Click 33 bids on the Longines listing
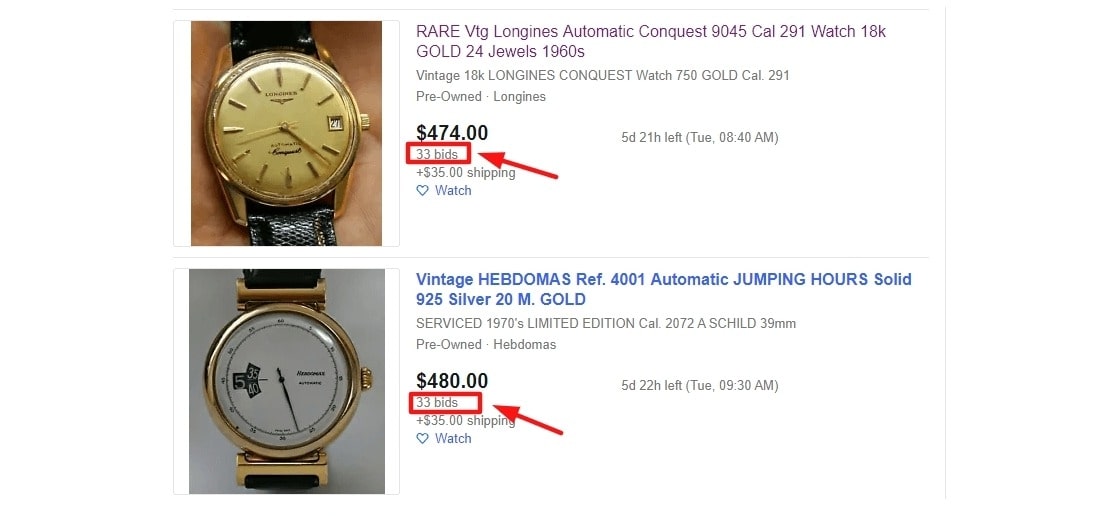 (x=437, y=155)
